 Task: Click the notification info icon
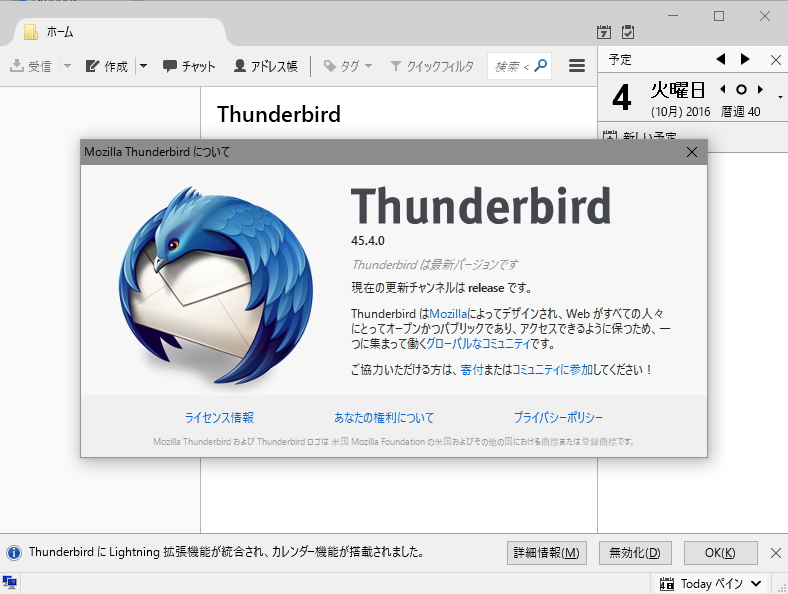click(x=14, y=553)
